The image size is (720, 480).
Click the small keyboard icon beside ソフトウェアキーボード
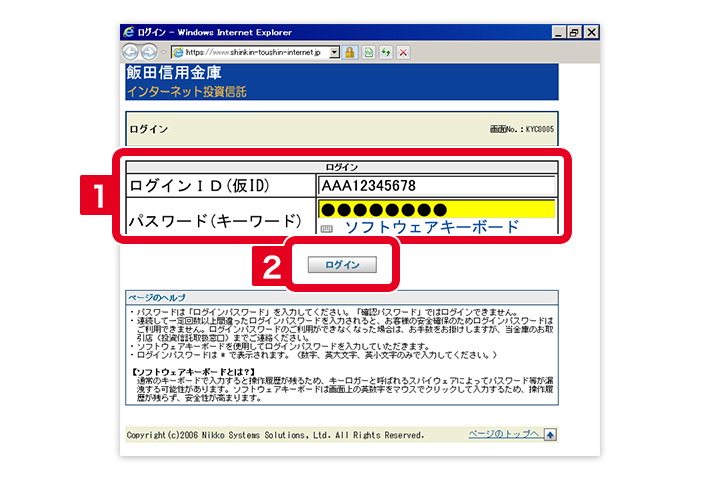click(326, 228)
